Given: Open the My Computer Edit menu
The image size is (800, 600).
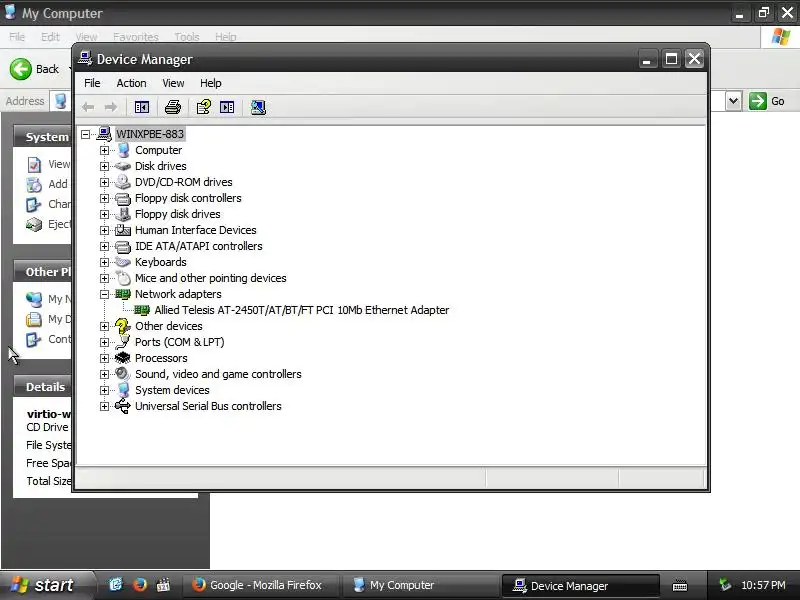Looking at the screenshot, I should (50, 37).
